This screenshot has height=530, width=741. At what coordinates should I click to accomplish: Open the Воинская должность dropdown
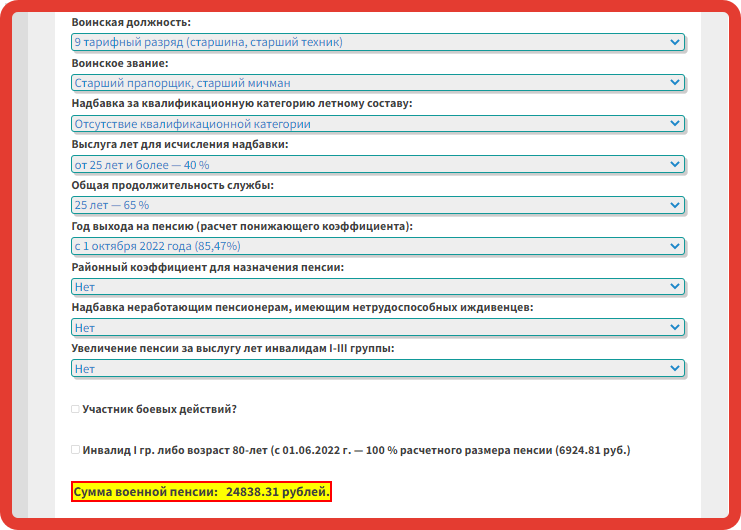tap(378, 42)
